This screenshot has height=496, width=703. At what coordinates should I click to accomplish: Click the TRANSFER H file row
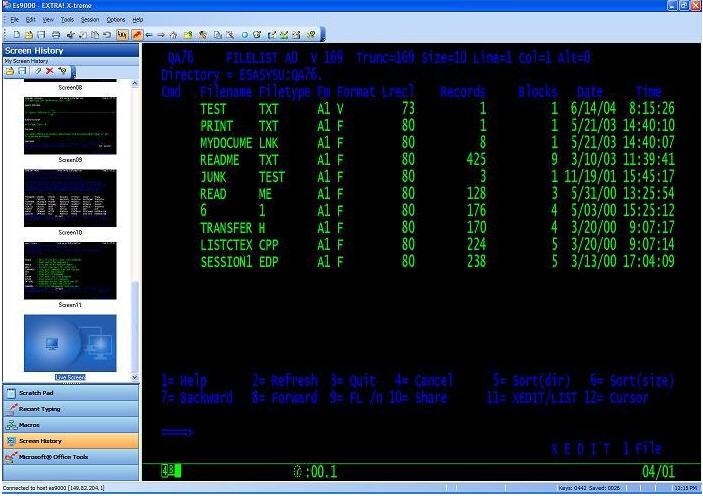click(437, 228)
